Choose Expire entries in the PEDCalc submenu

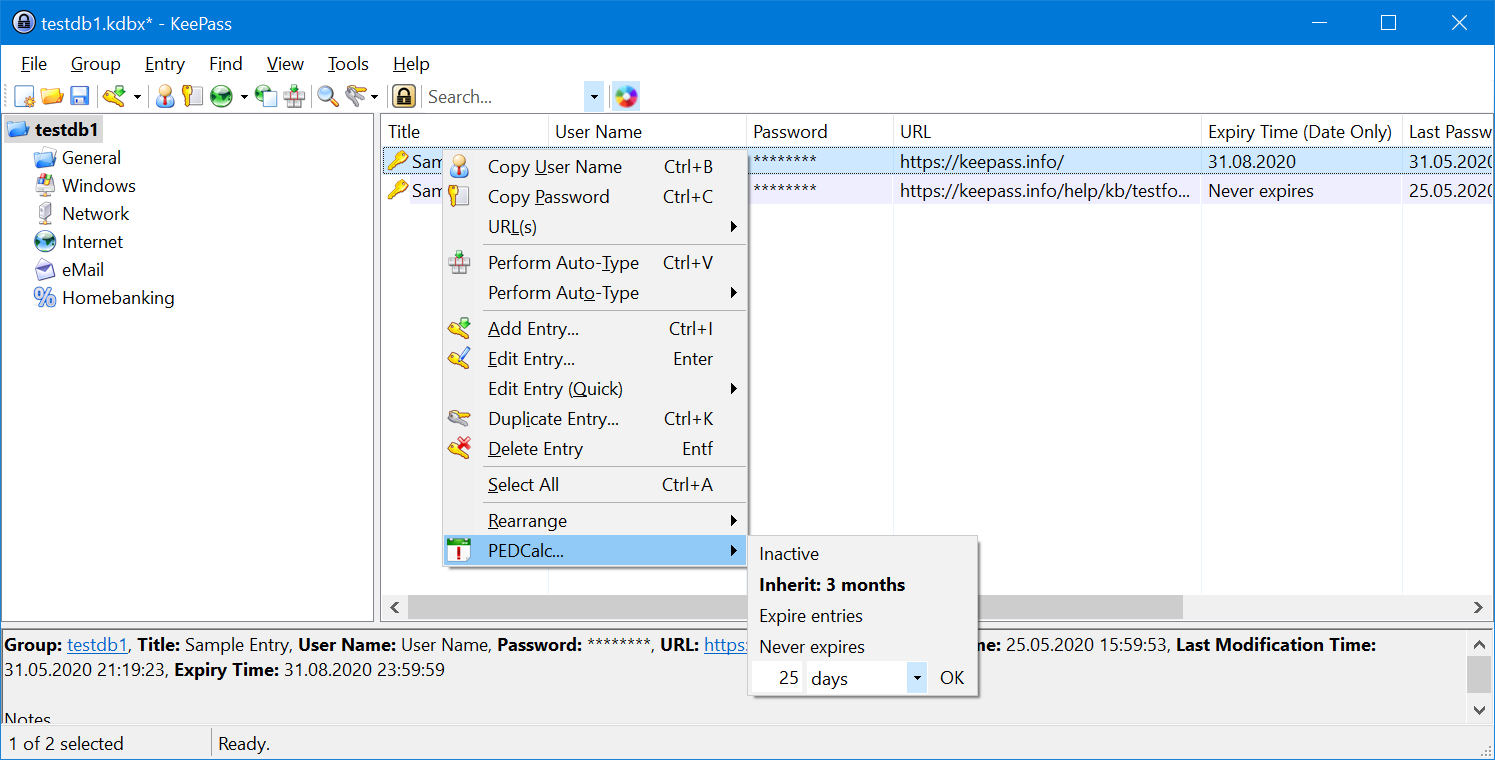tap(862, 616)
